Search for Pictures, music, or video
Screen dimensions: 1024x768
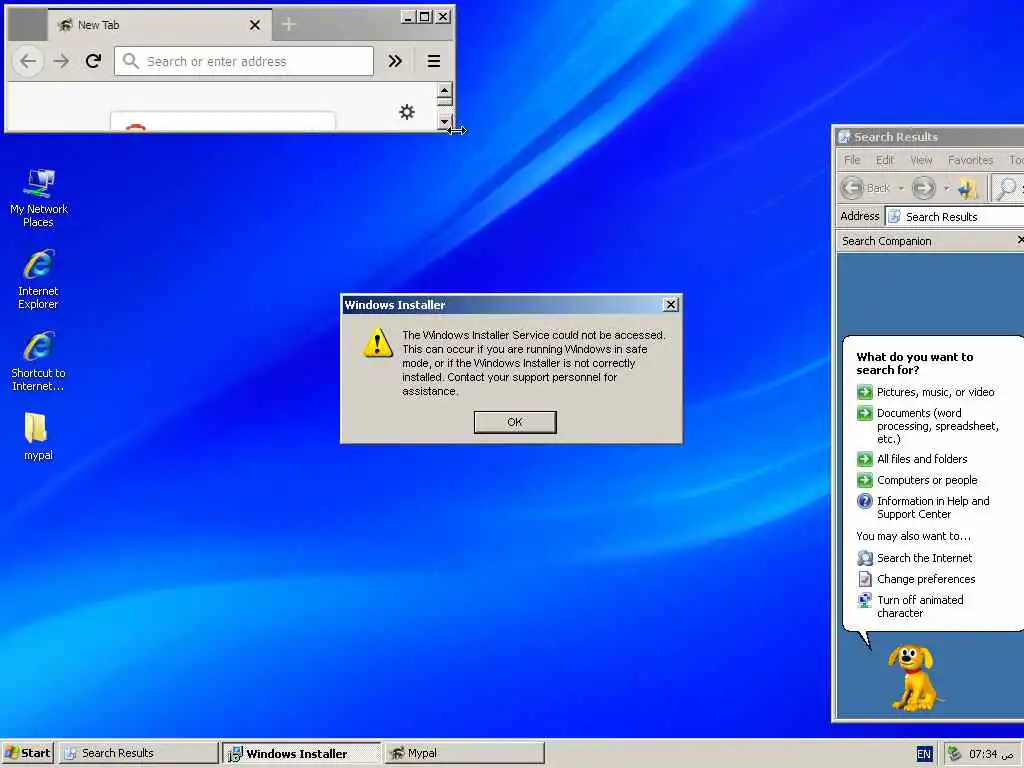(x=925, y=392)
